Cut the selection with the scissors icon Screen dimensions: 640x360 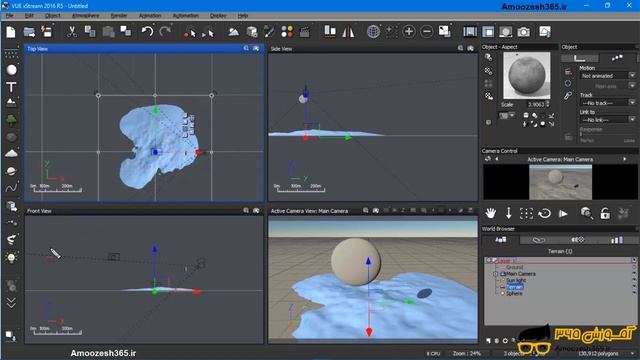point(72,32)
